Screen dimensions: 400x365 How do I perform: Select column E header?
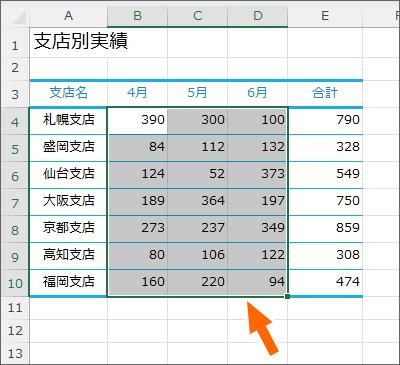[x=325, y=16]
